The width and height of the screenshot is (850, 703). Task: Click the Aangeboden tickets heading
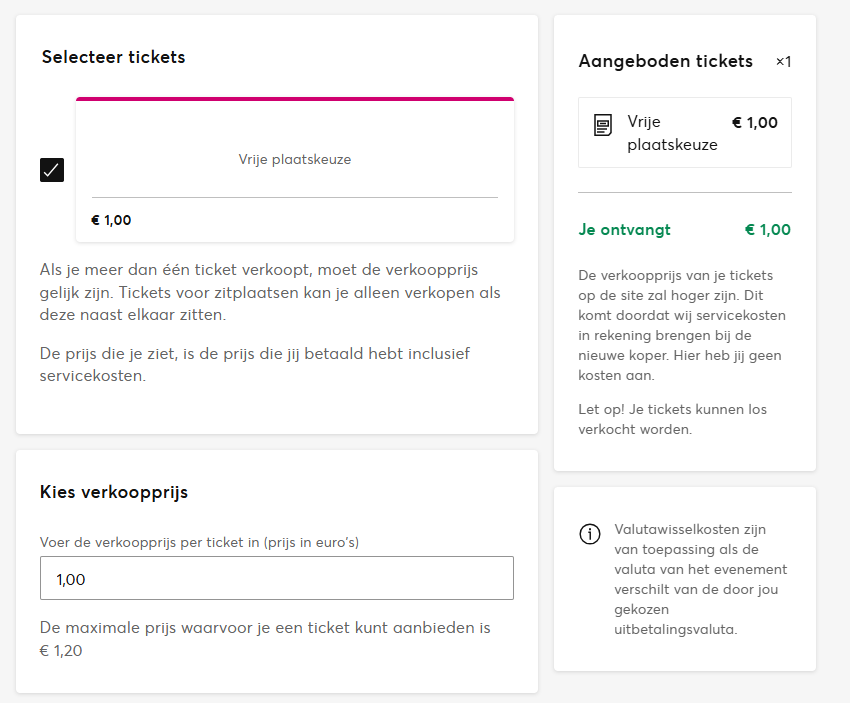coord(665,61)
